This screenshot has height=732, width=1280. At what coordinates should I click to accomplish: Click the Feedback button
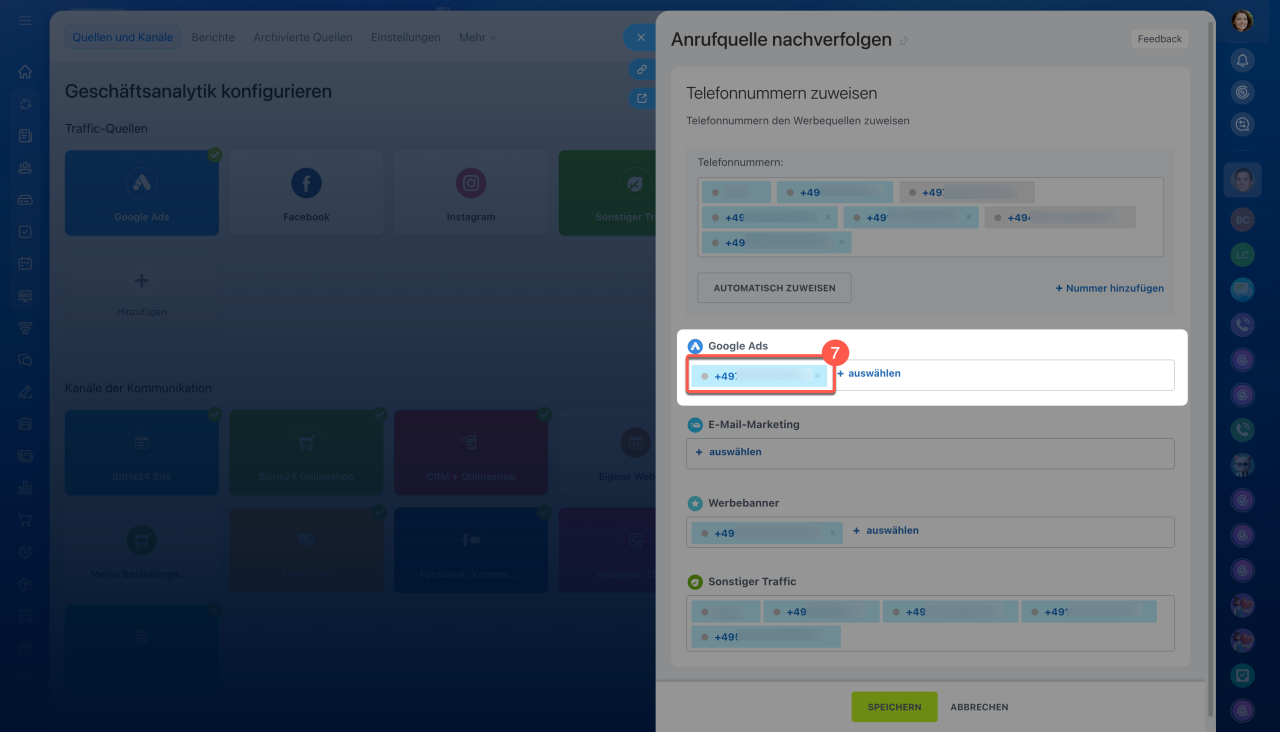(1160, 39)
